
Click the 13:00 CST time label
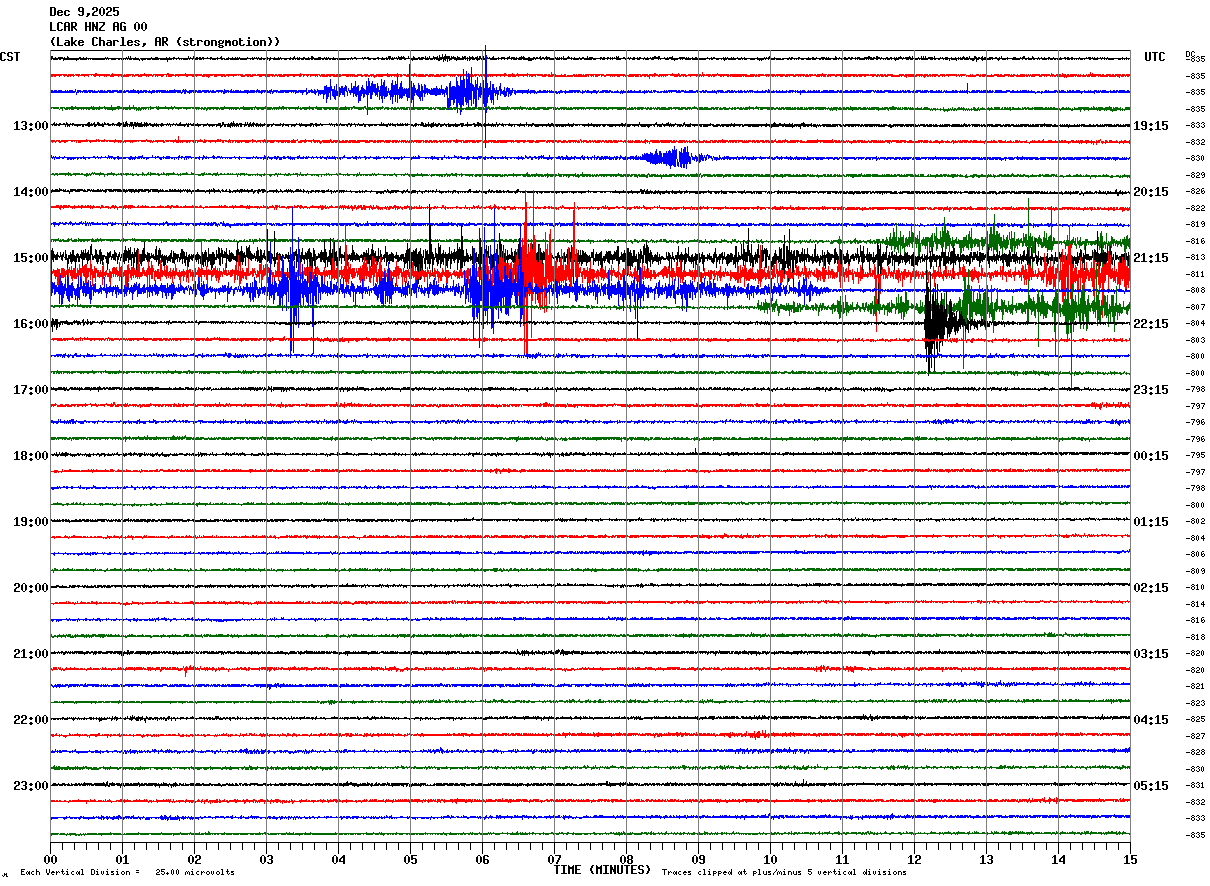[30, 126]
